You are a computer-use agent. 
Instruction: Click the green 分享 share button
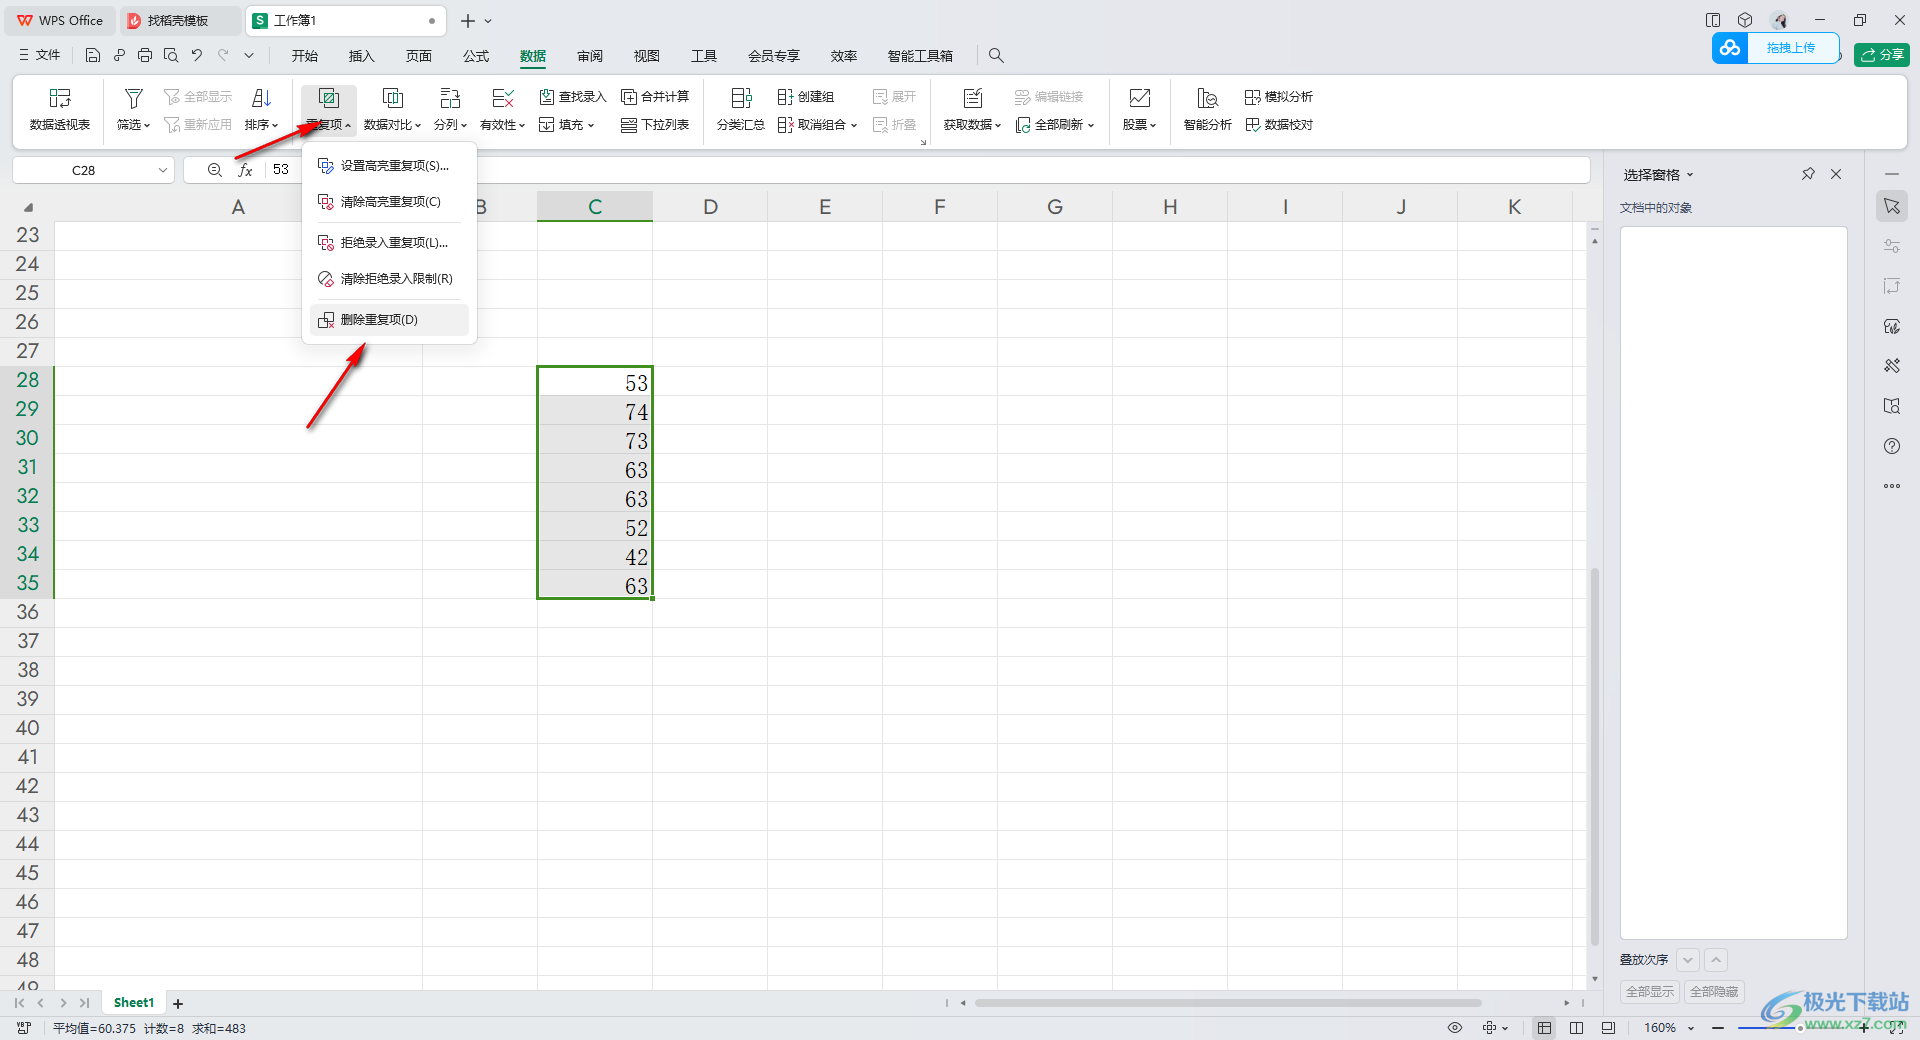point(1882,55)
